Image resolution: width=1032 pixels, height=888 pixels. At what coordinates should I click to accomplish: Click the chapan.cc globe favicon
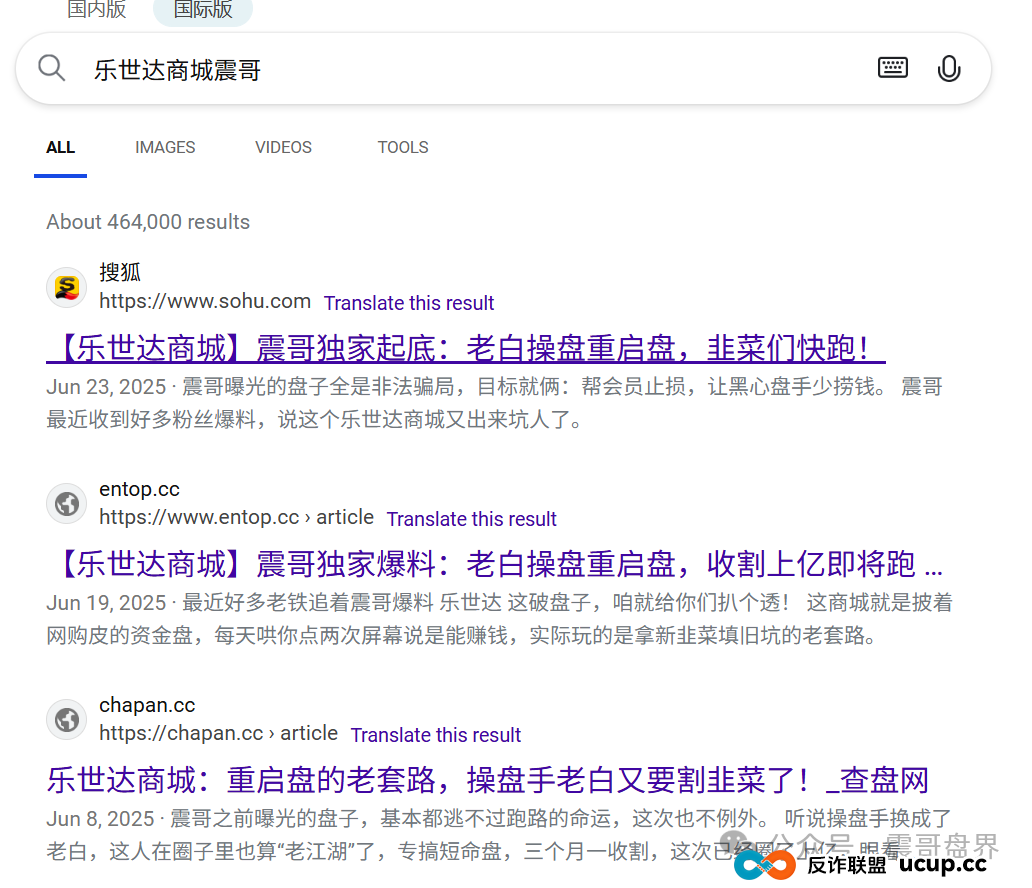point(66,719)
